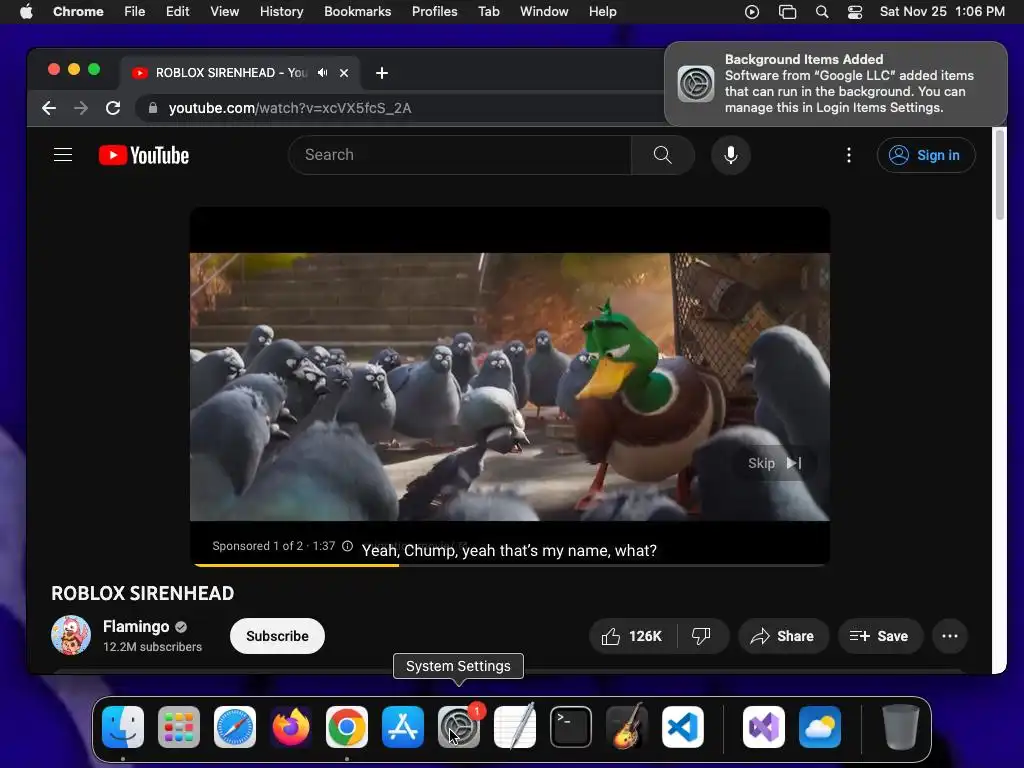Subscribe to the Flamingo channel
1024x768 pixels.
pos(277,636)
